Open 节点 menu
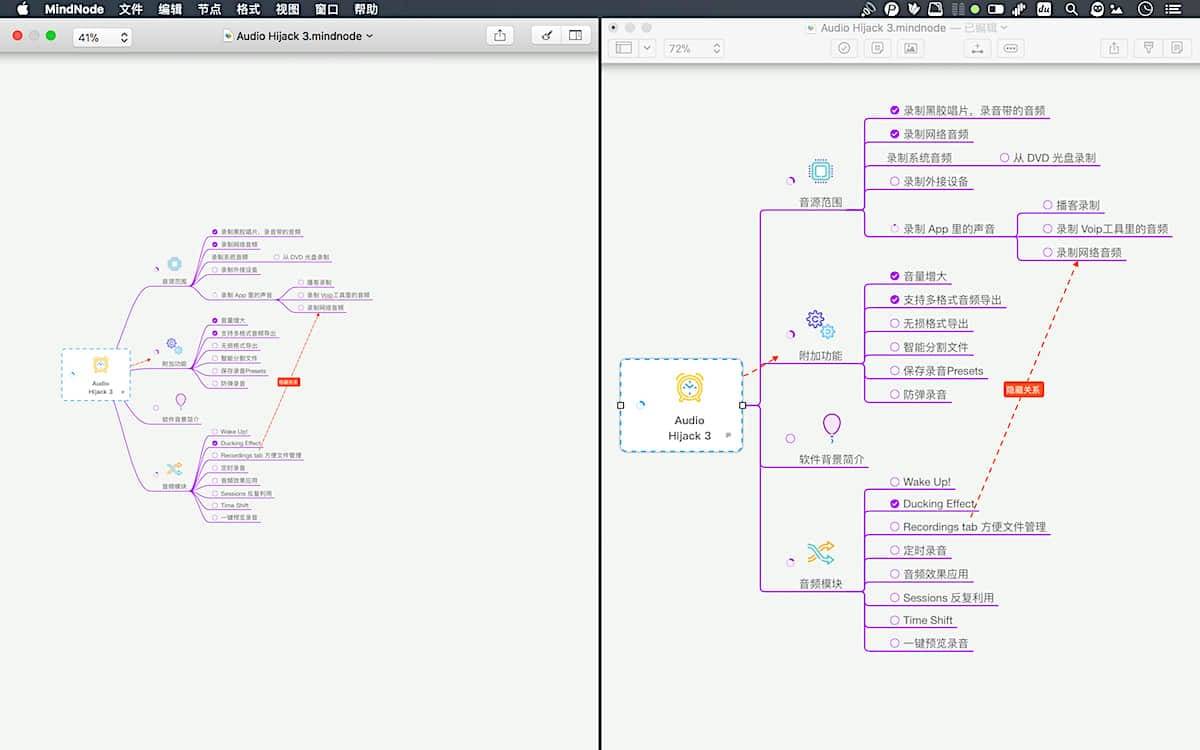This screenshot has width=1200, height=750. click(x=209, y=9)
